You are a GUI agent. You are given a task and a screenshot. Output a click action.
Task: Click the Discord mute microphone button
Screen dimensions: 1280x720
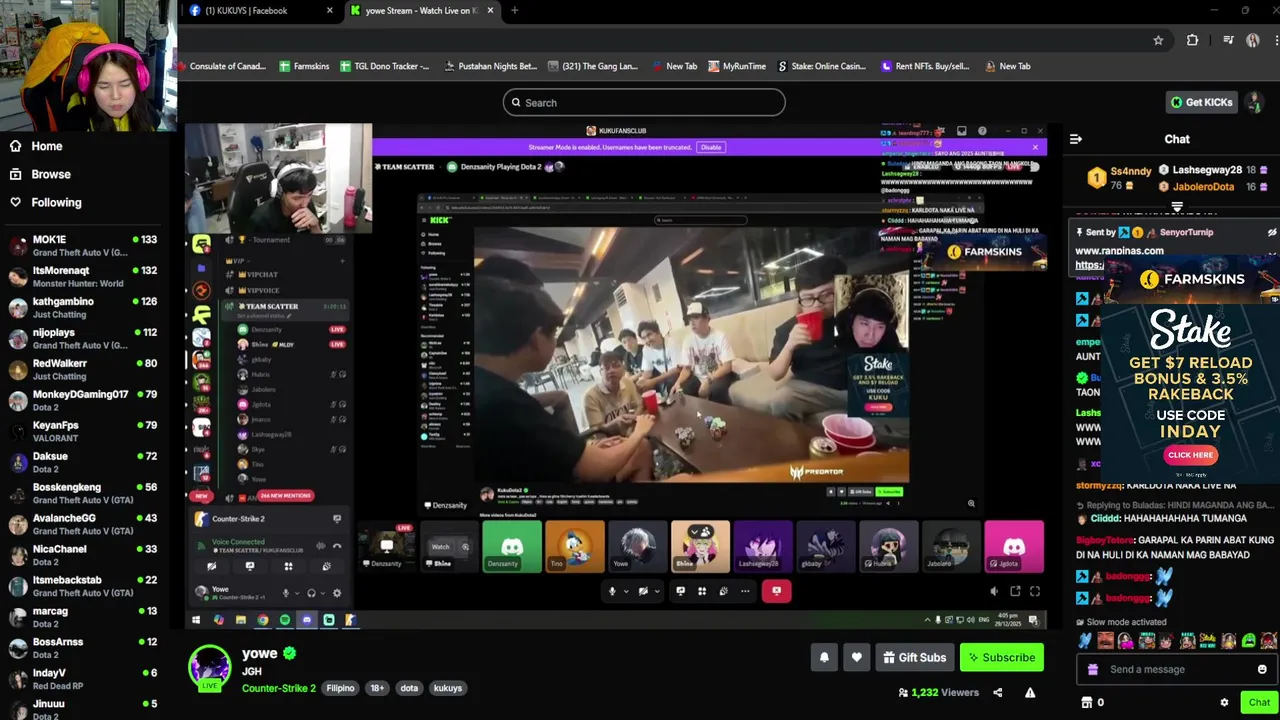pos(612,591)
